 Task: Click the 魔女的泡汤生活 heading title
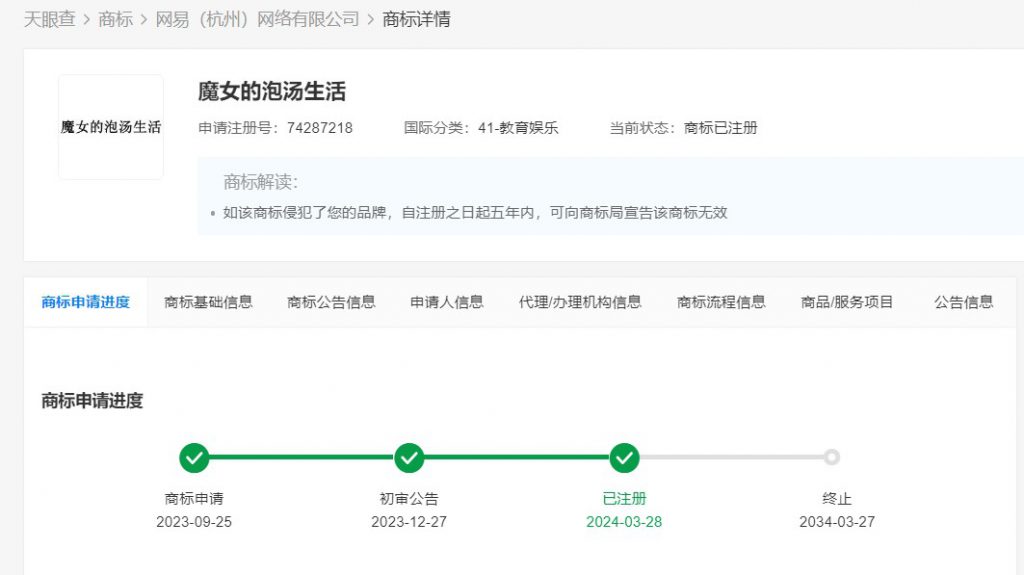coord(272,91)
